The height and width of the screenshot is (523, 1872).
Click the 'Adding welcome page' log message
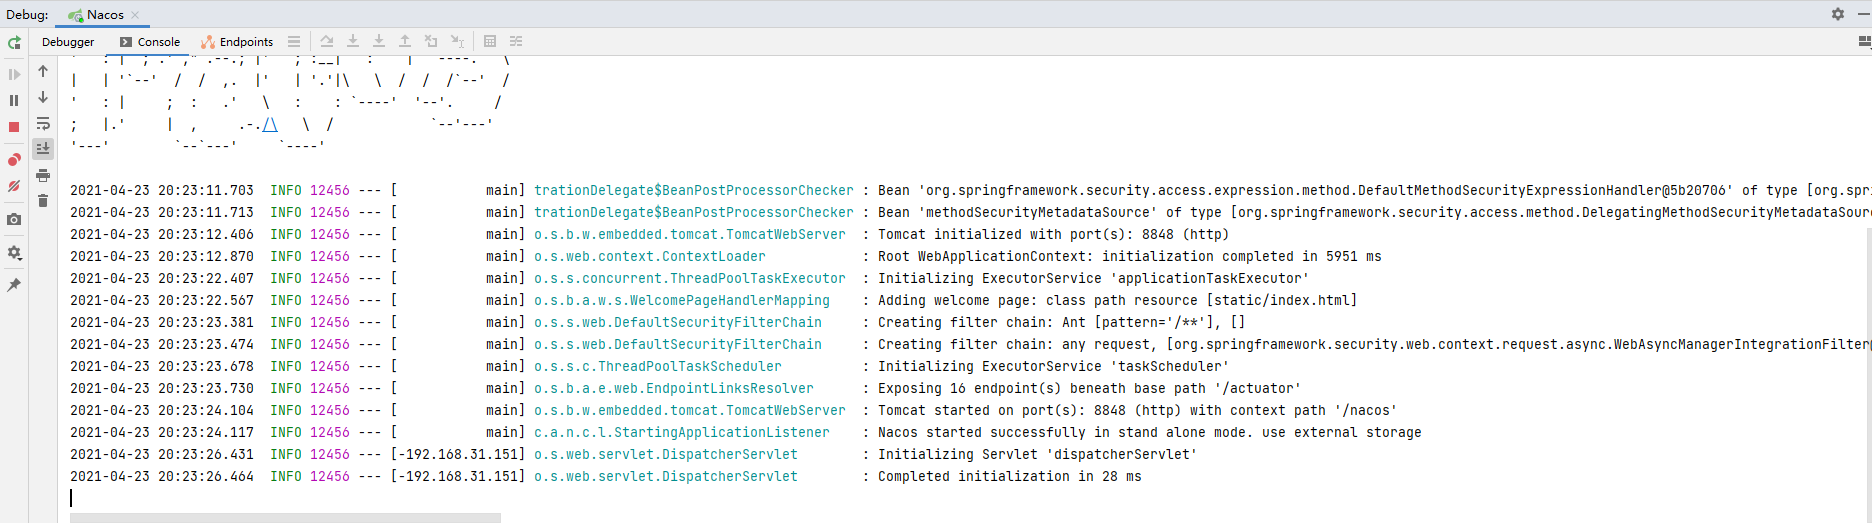click(x=1118, y=300)
